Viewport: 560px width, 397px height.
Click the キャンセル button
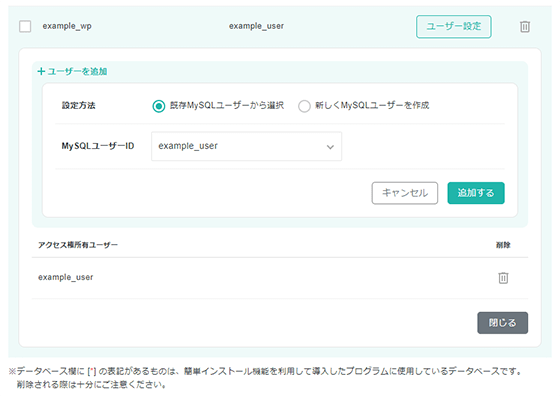[x=405, y=193]
